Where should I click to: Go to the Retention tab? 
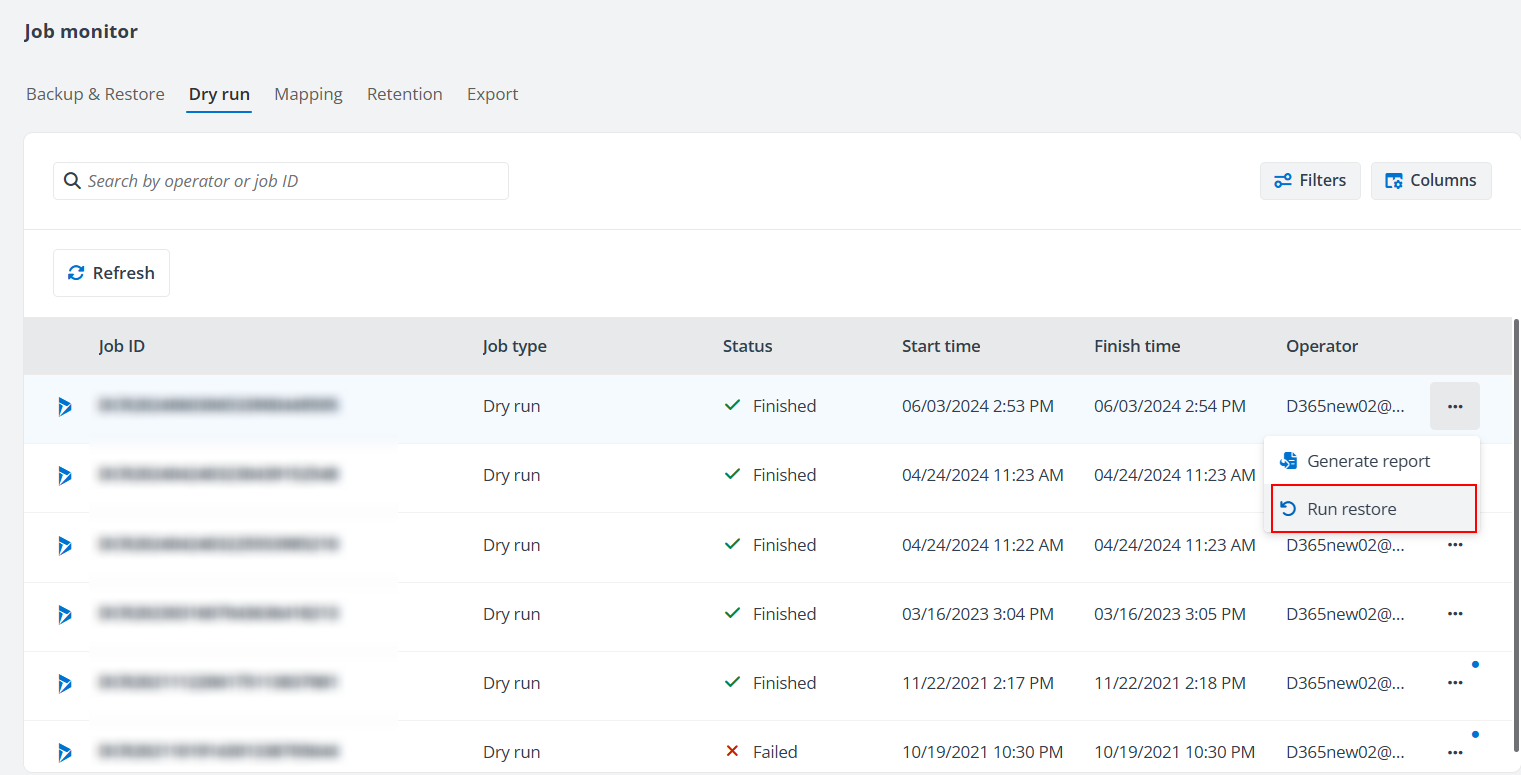tap(404, 94)
